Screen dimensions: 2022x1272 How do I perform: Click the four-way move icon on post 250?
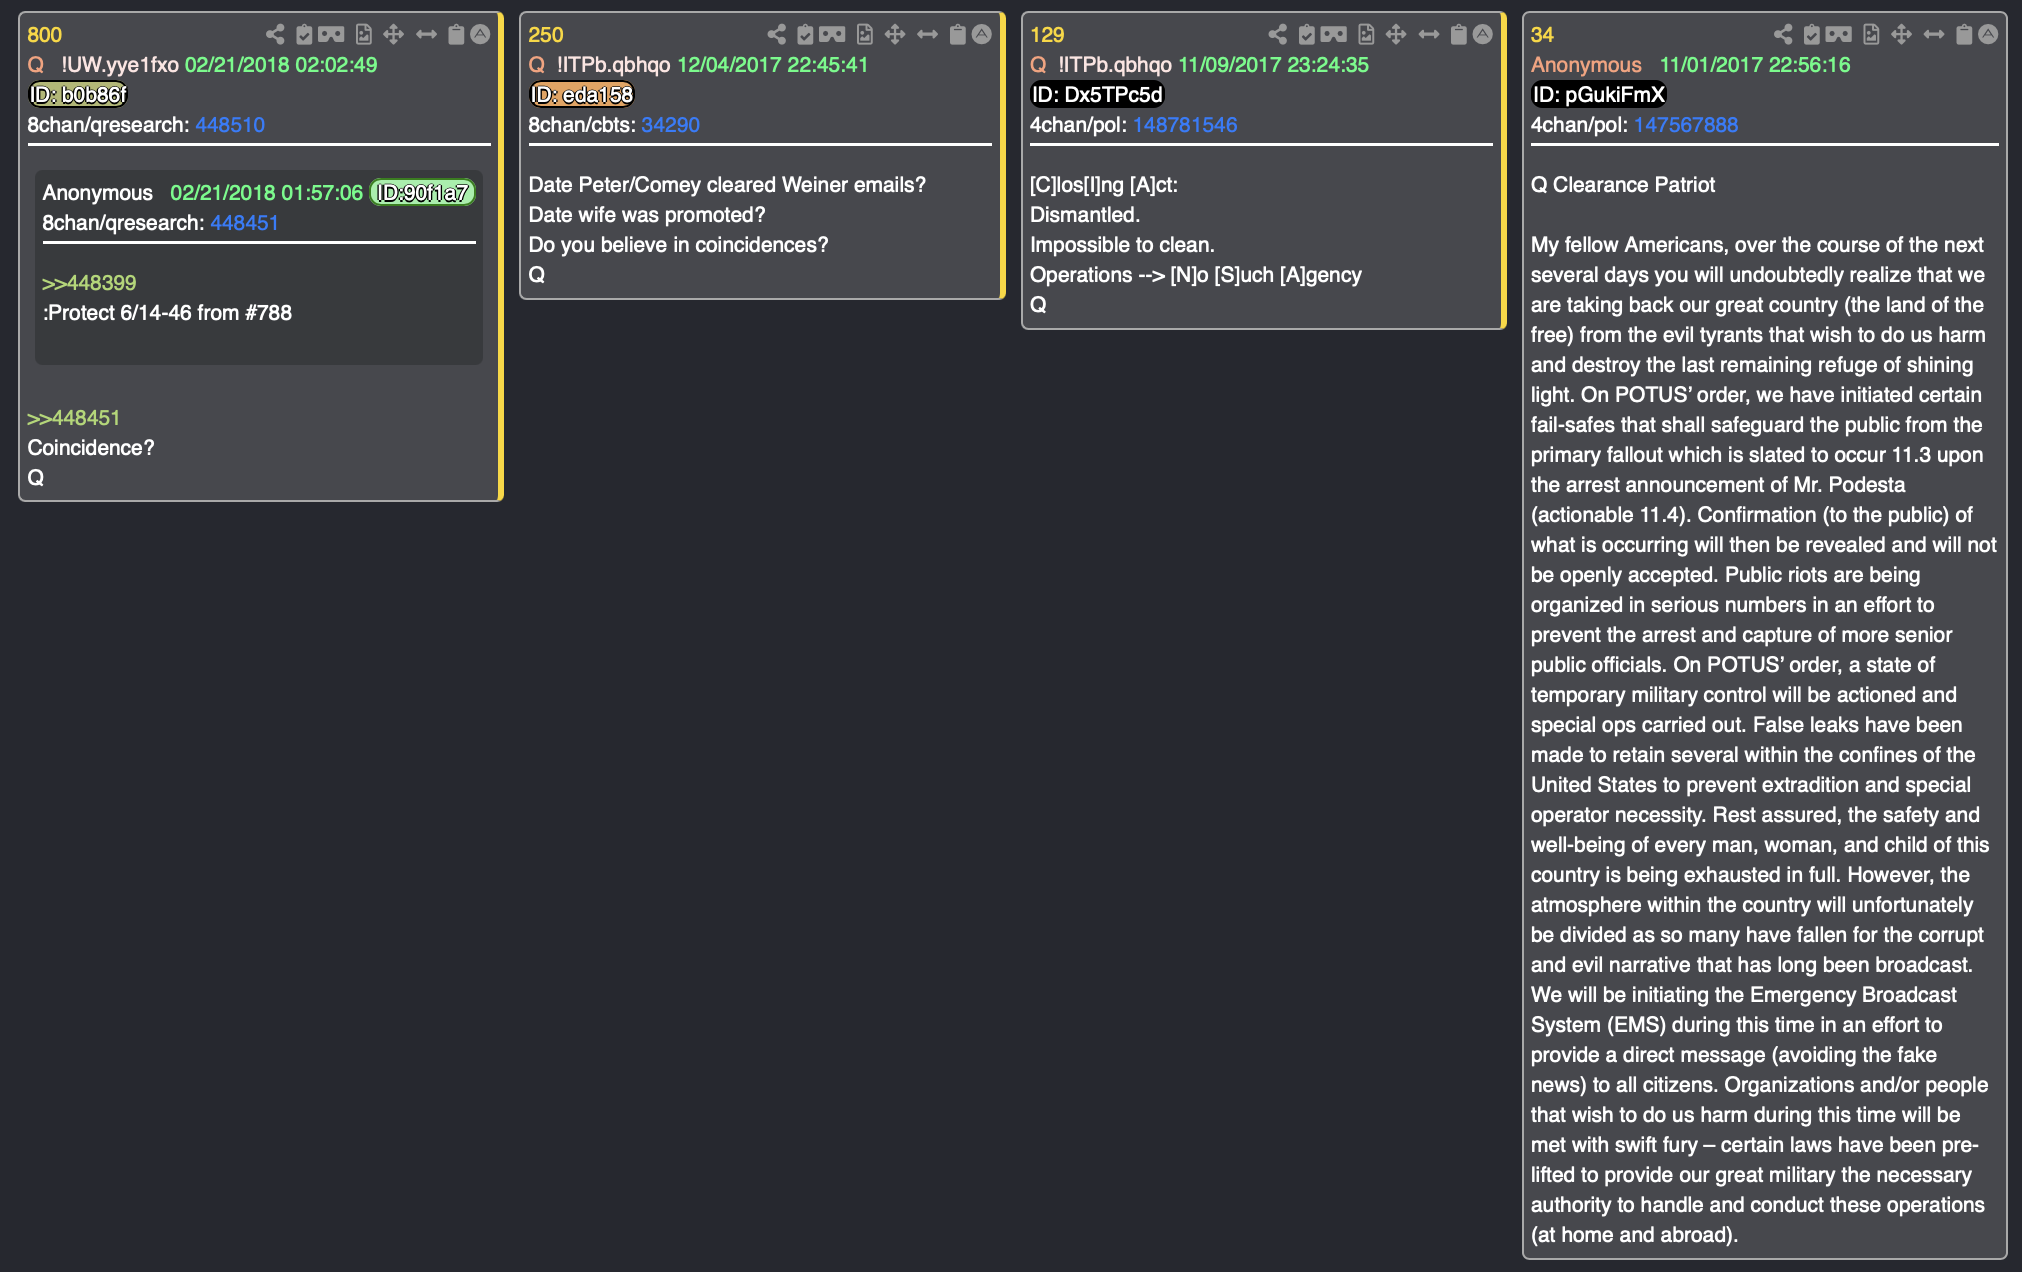(x=895, y=35)
